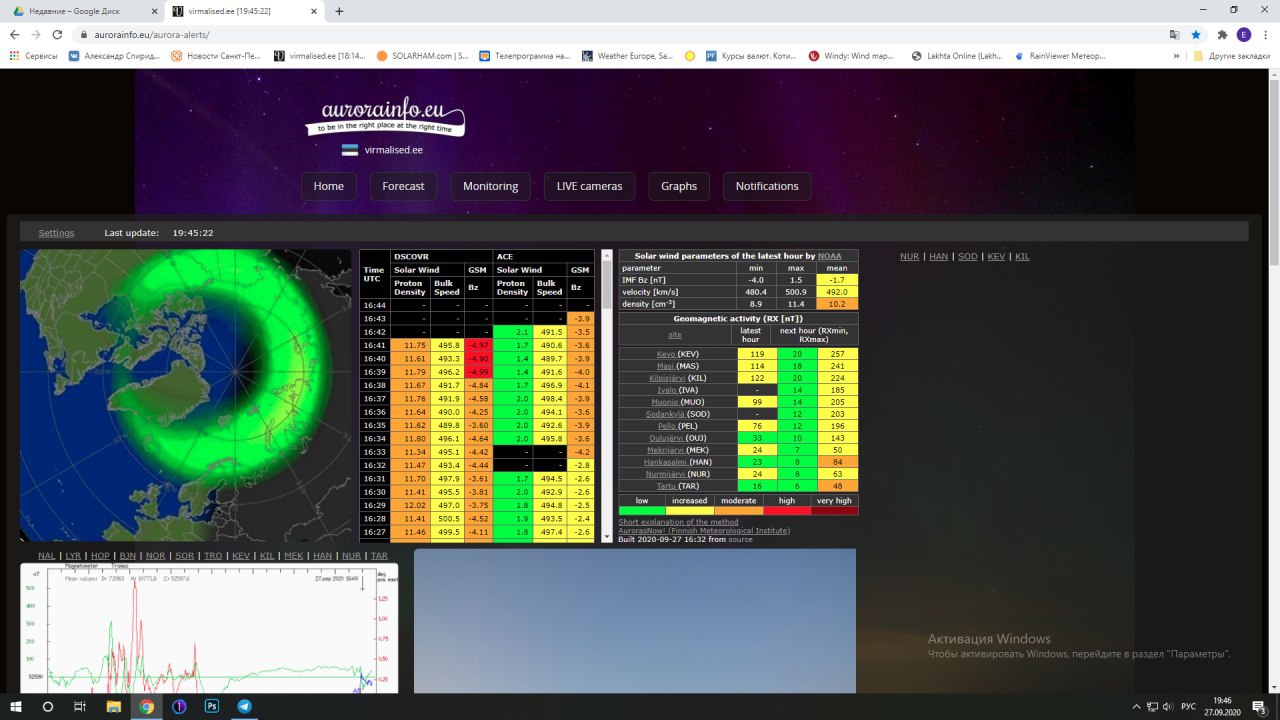Select the virmalised.ee browser tab

tap(245, 11)
